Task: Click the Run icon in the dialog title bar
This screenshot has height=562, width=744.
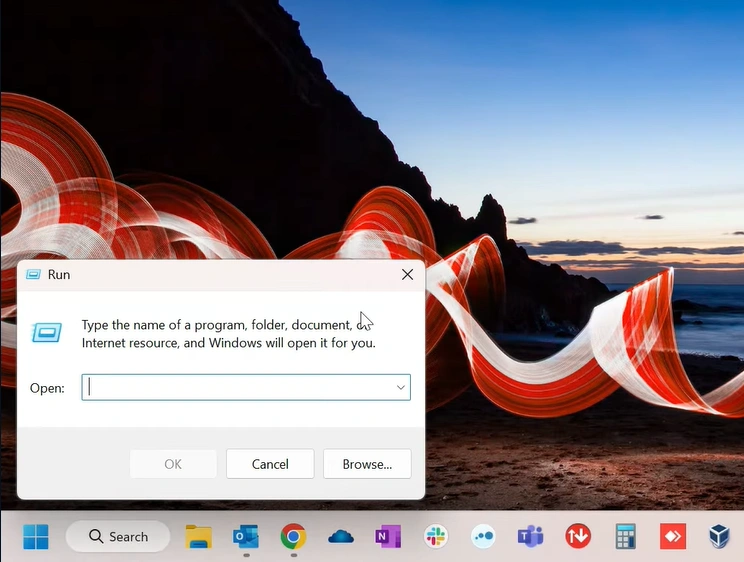Action: (x=33, y=274)
